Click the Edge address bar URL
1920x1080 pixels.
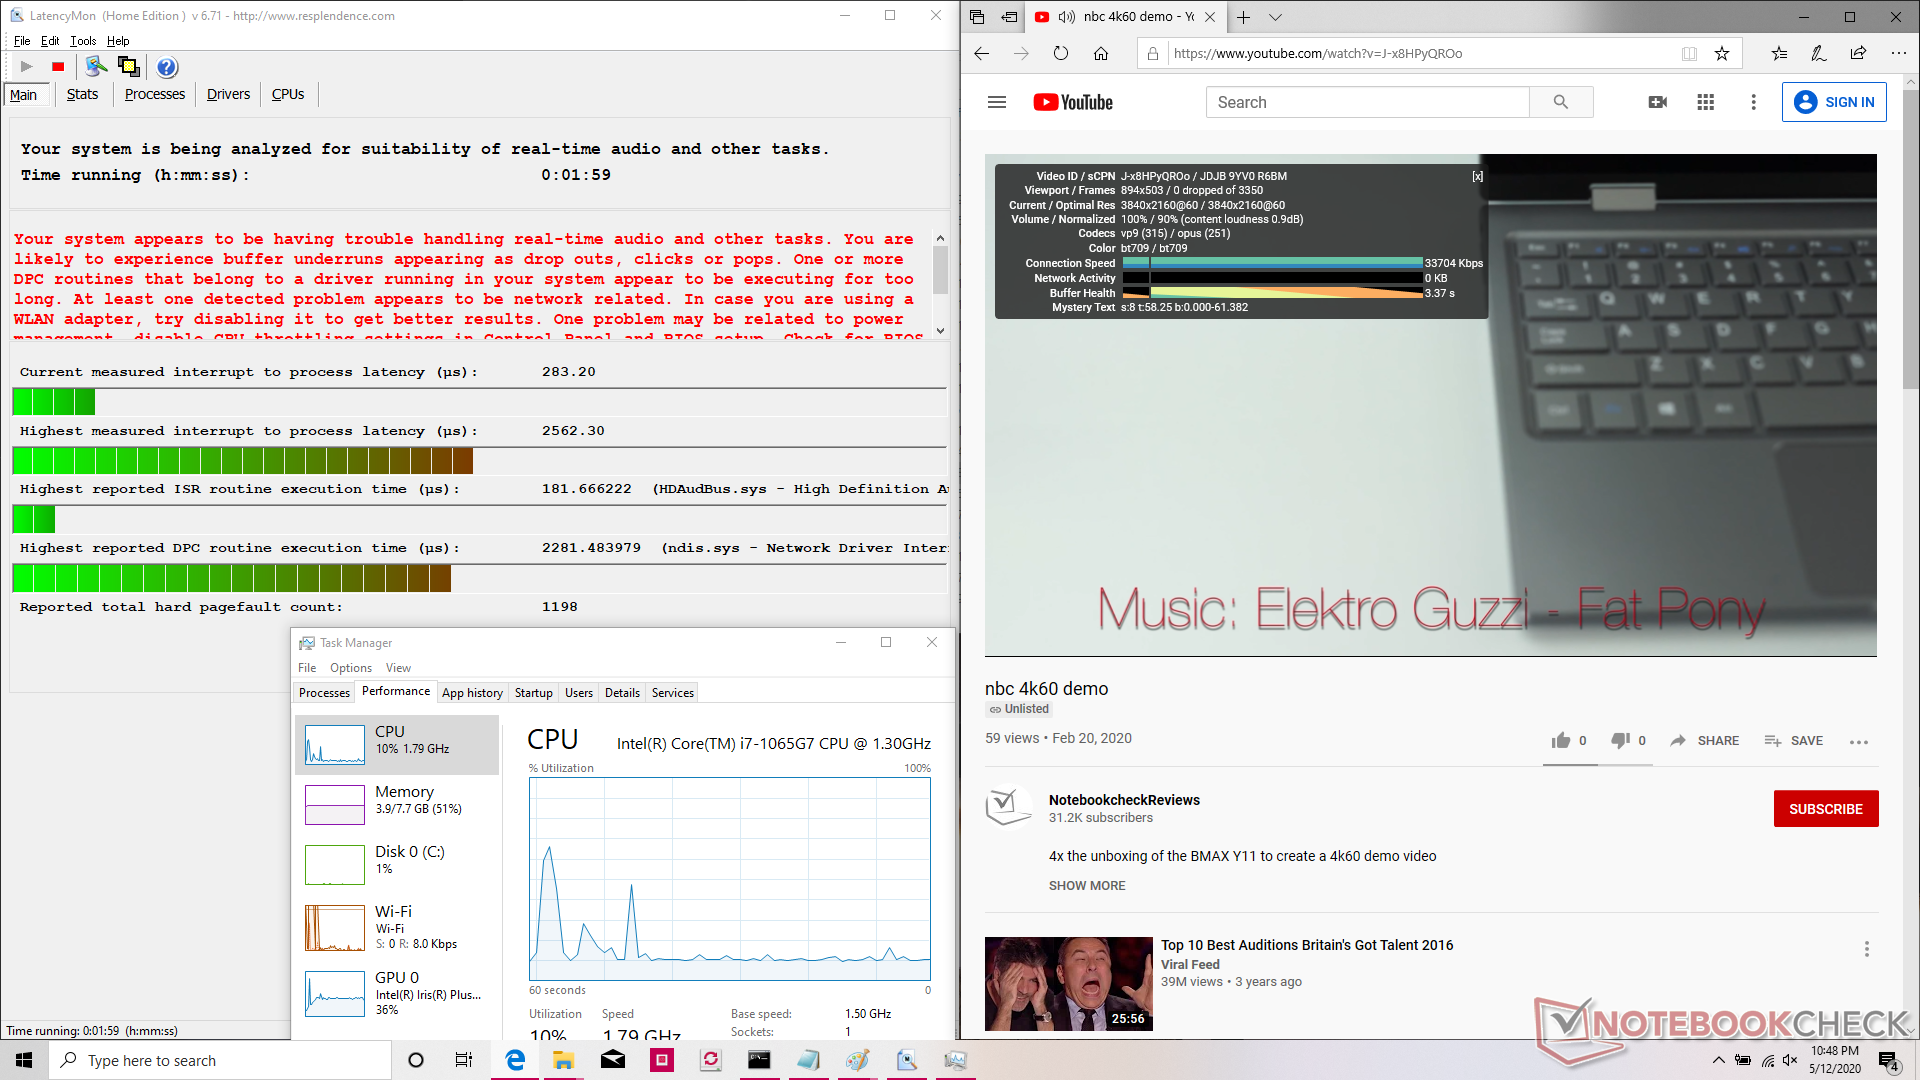point(1318,54)
